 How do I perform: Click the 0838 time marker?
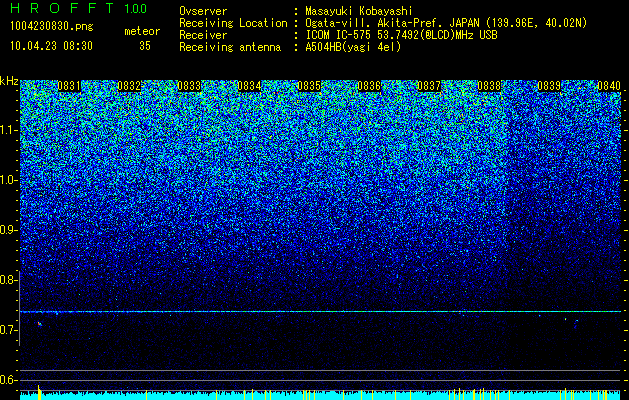click(489, 86)
